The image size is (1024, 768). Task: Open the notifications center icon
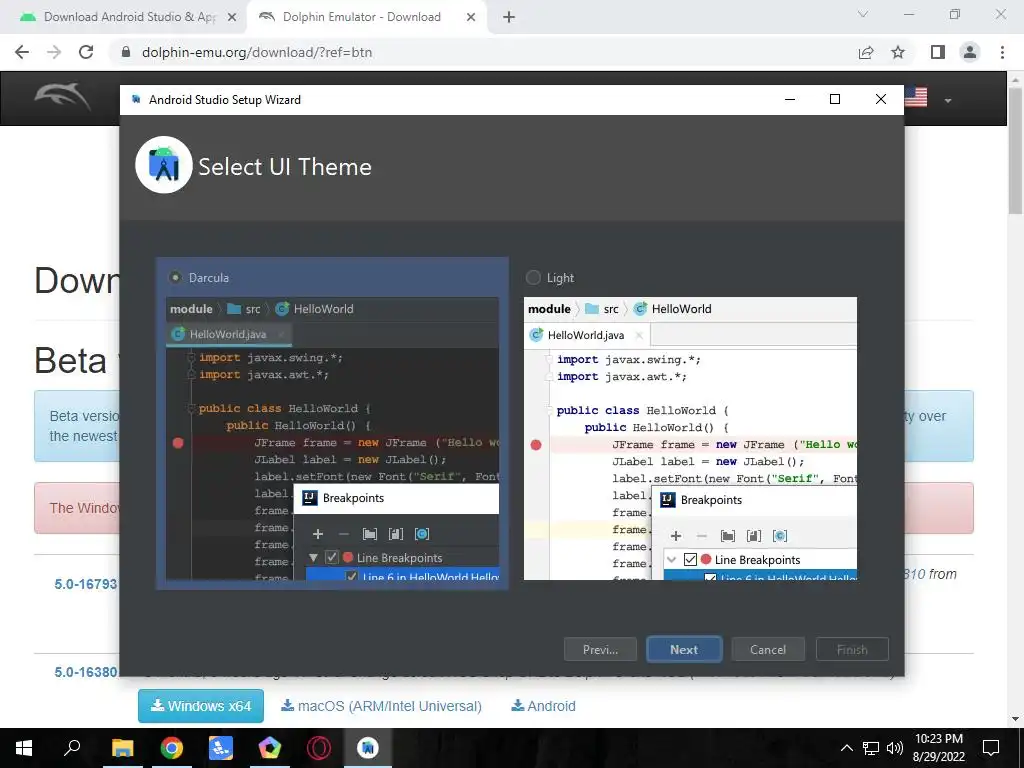pos(991,748)
